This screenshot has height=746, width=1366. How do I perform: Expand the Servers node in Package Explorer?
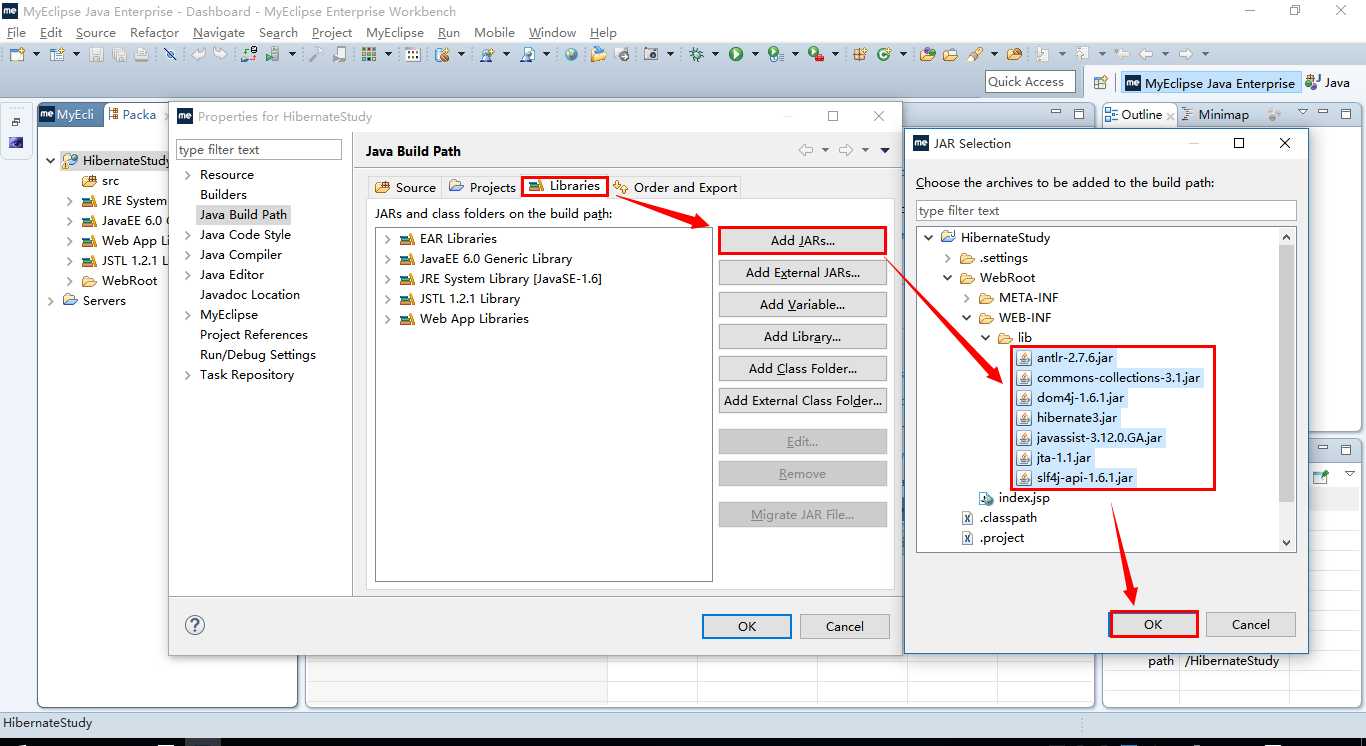(51, 301)
